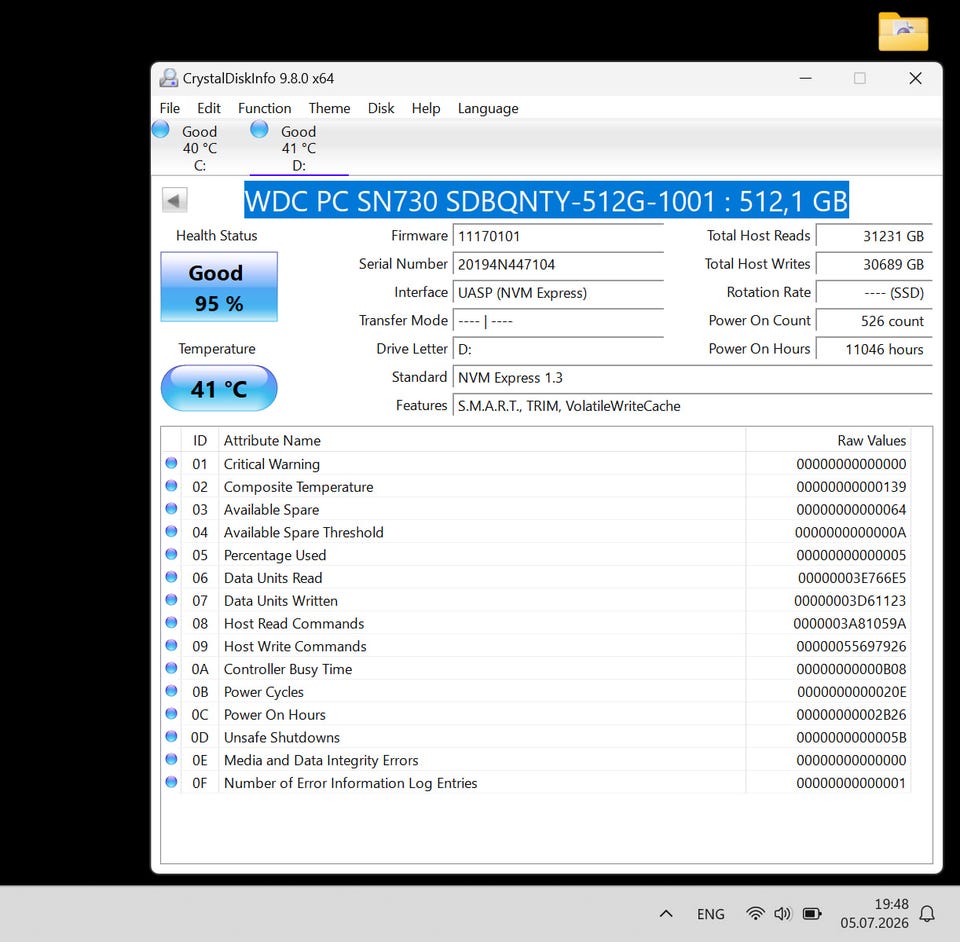Click the 41 °C temperature button
Image resolution: width=960 pixels, height=942 pixels.
tap(219, 388)
